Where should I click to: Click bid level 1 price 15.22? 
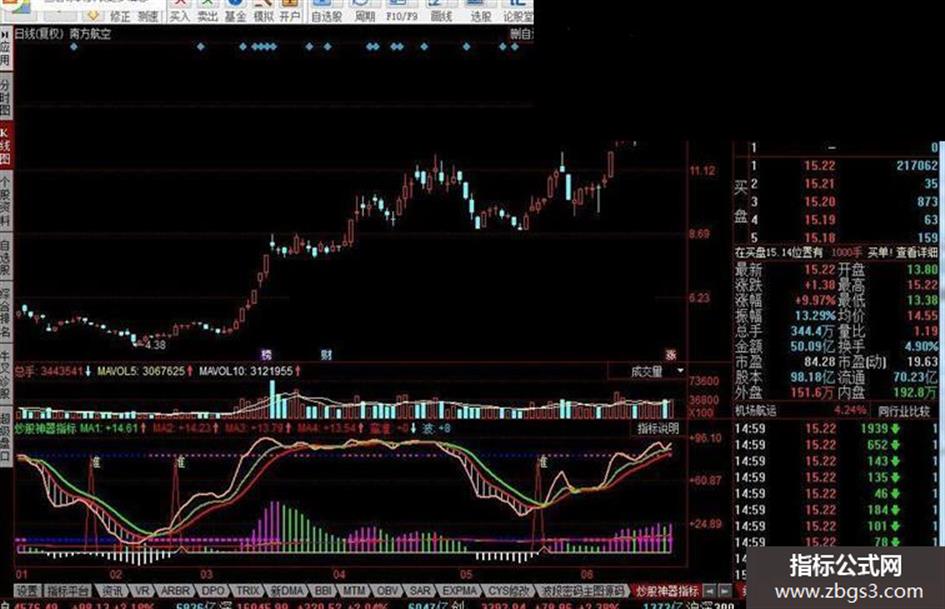point(820,165)
